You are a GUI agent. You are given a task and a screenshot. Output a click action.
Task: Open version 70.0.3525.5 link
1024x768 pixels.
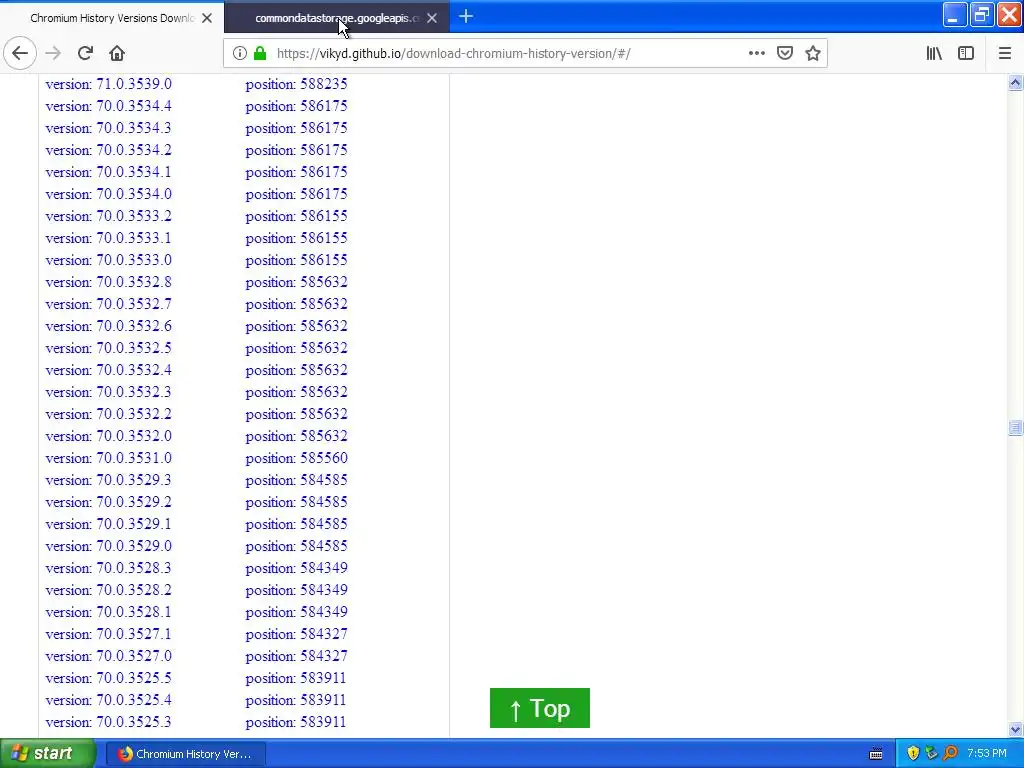108,678
